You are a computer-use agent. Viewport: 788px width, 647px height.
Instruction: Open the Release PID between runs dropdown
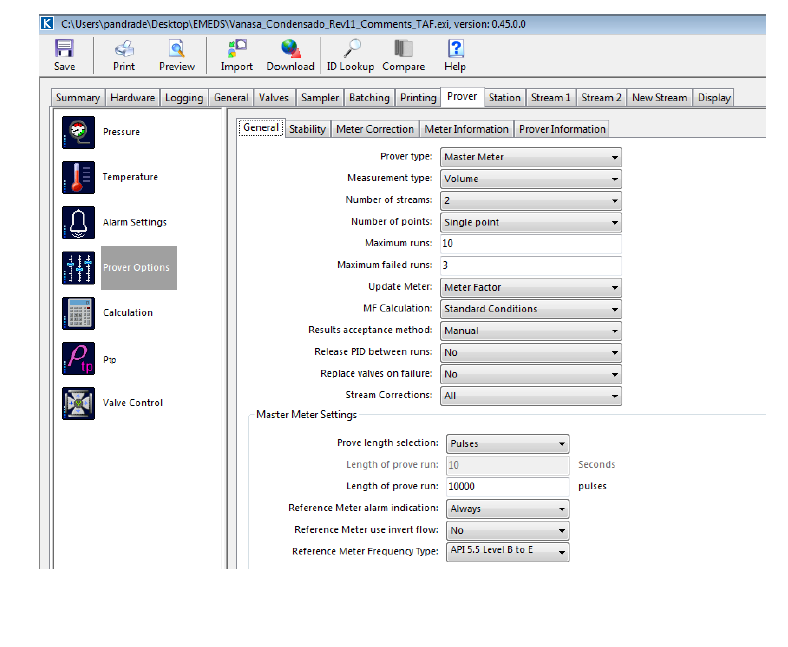[531, 352]
